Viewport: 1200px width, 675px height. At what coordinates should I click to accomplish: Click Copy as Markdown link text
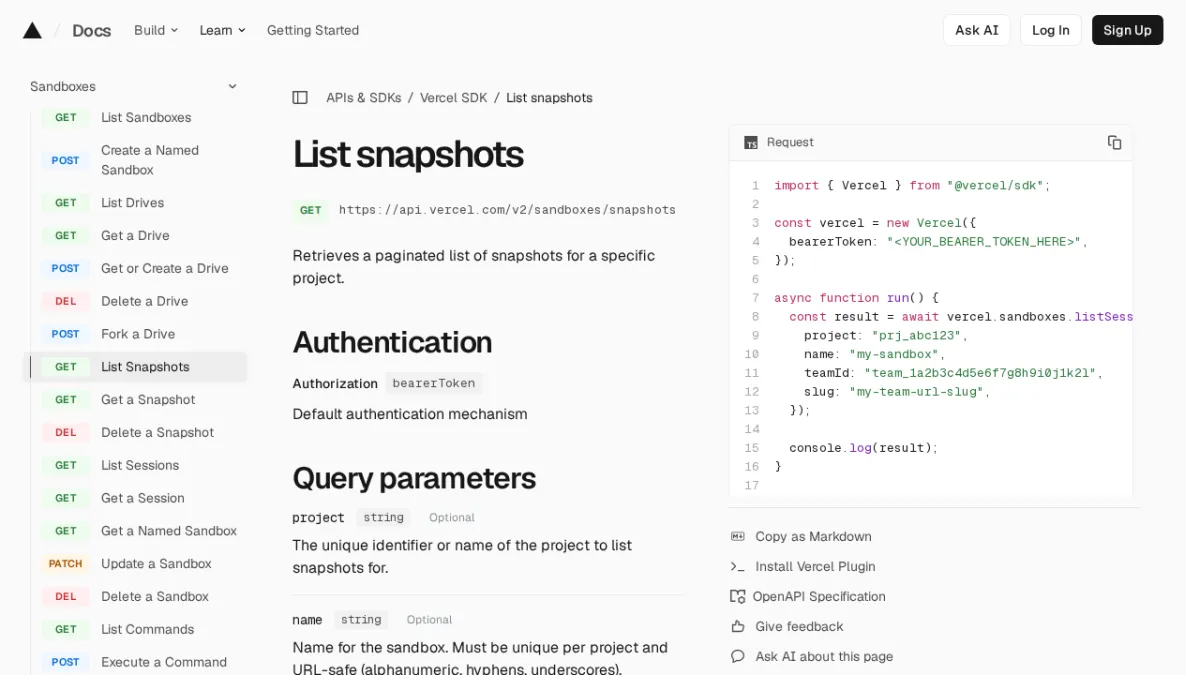point(814,537)
